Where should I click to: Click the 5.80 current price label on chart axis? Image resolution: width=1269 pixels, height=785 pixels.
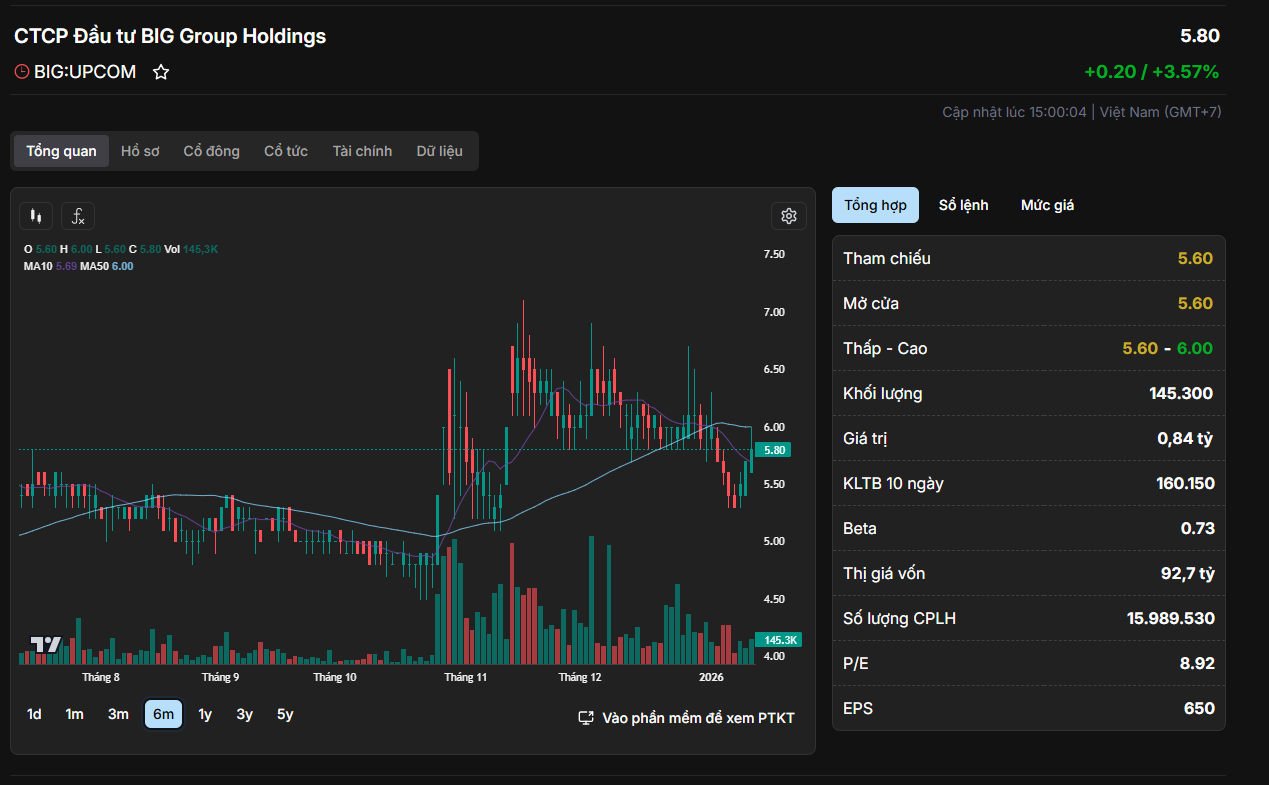(x=775, y=450)
